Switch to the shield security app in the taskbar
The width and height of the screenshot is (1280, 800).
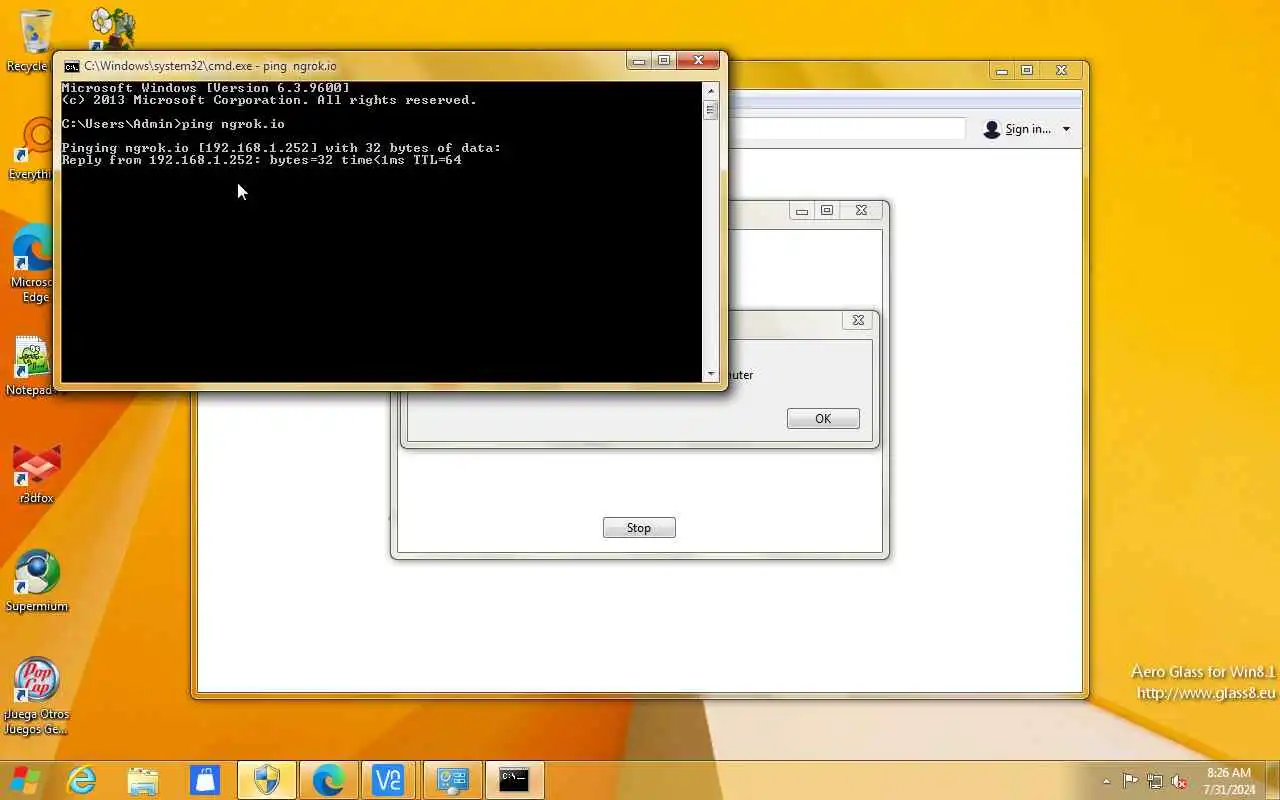pos(267,780)
